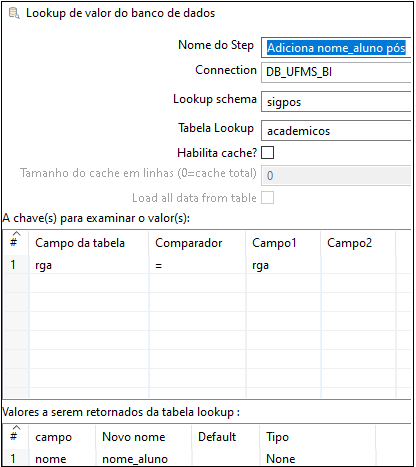This screenshot has height=467, width=416.
Task: Select the equals comparator cell in row 1
Action: coord(198,265)
